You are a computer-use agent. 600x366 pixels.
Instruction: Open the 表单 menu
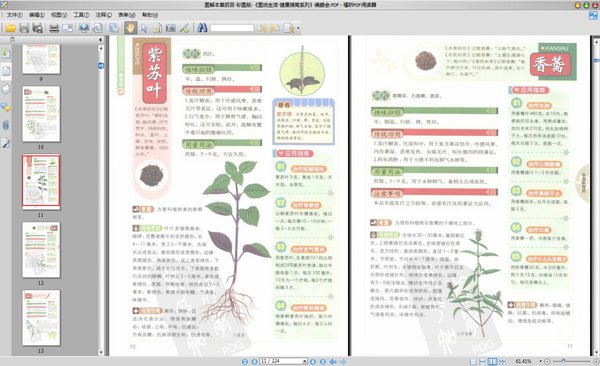[x=126, y=15]
